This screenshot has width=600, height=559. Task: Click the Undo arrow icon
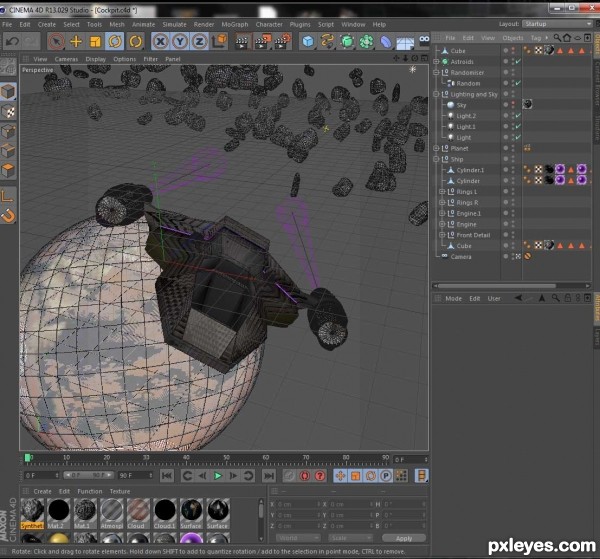[12, 41]
